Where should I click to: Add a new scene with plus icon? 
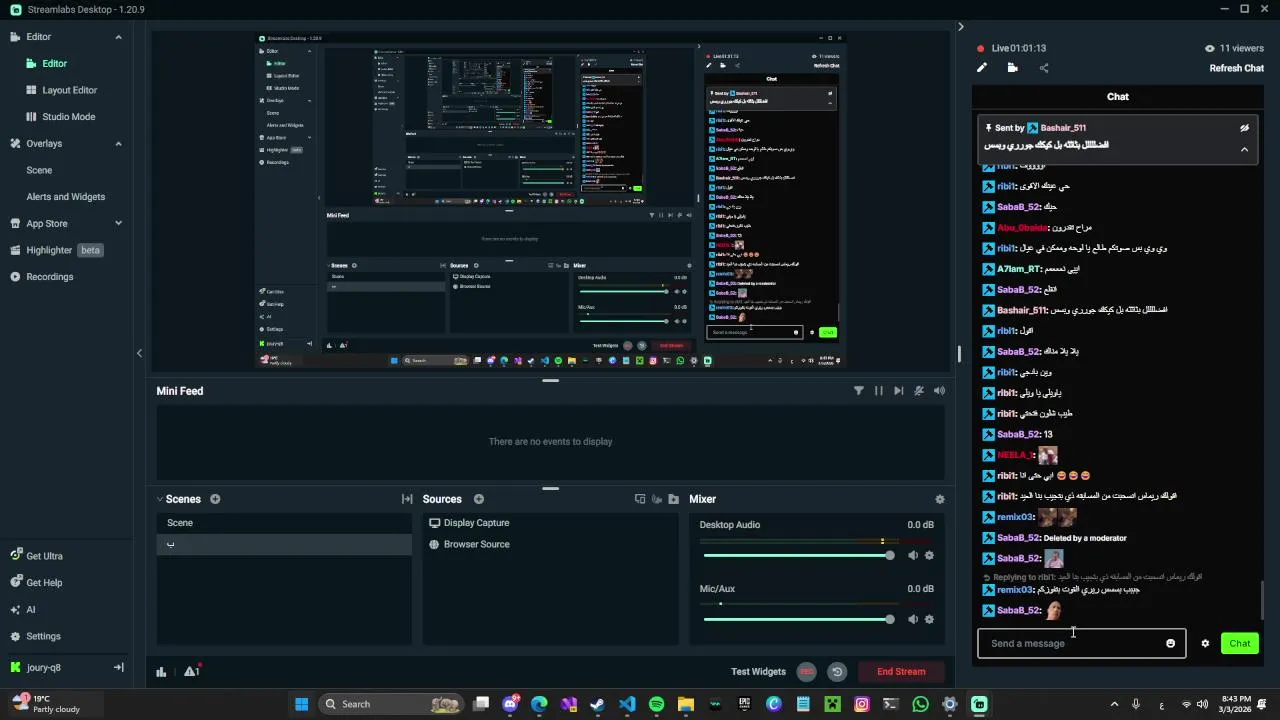(215, 499)
